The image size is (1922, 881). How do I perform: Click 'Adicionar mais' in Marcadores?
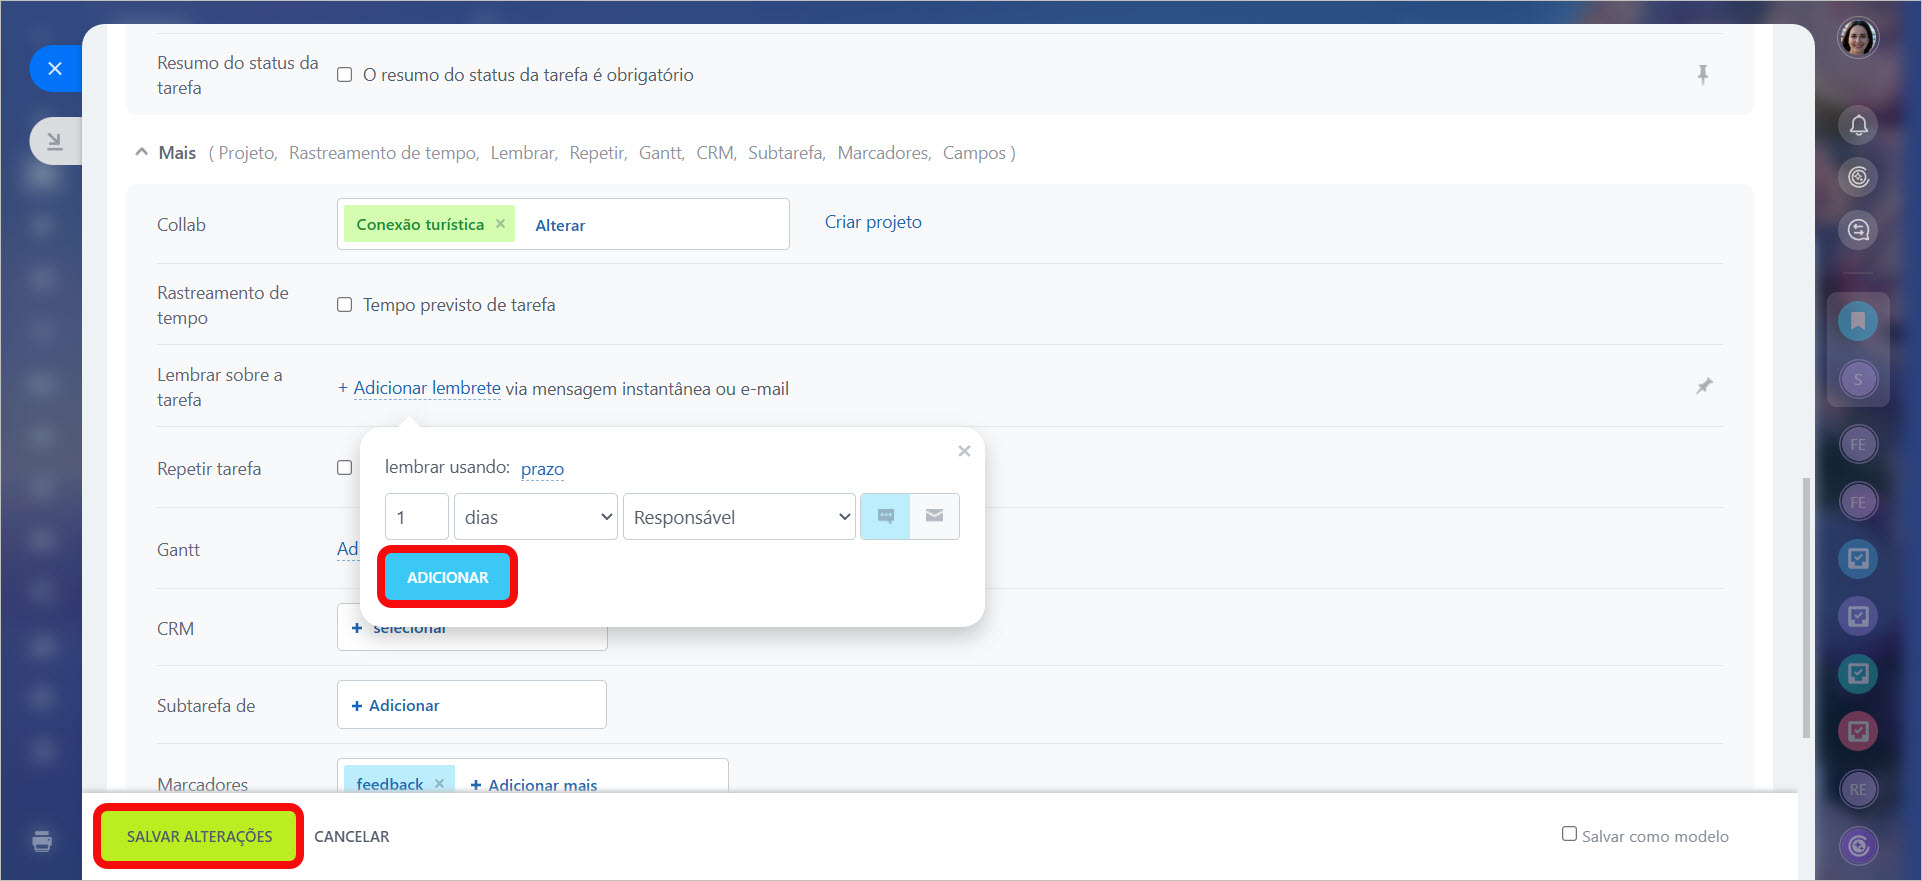[534, 785]
